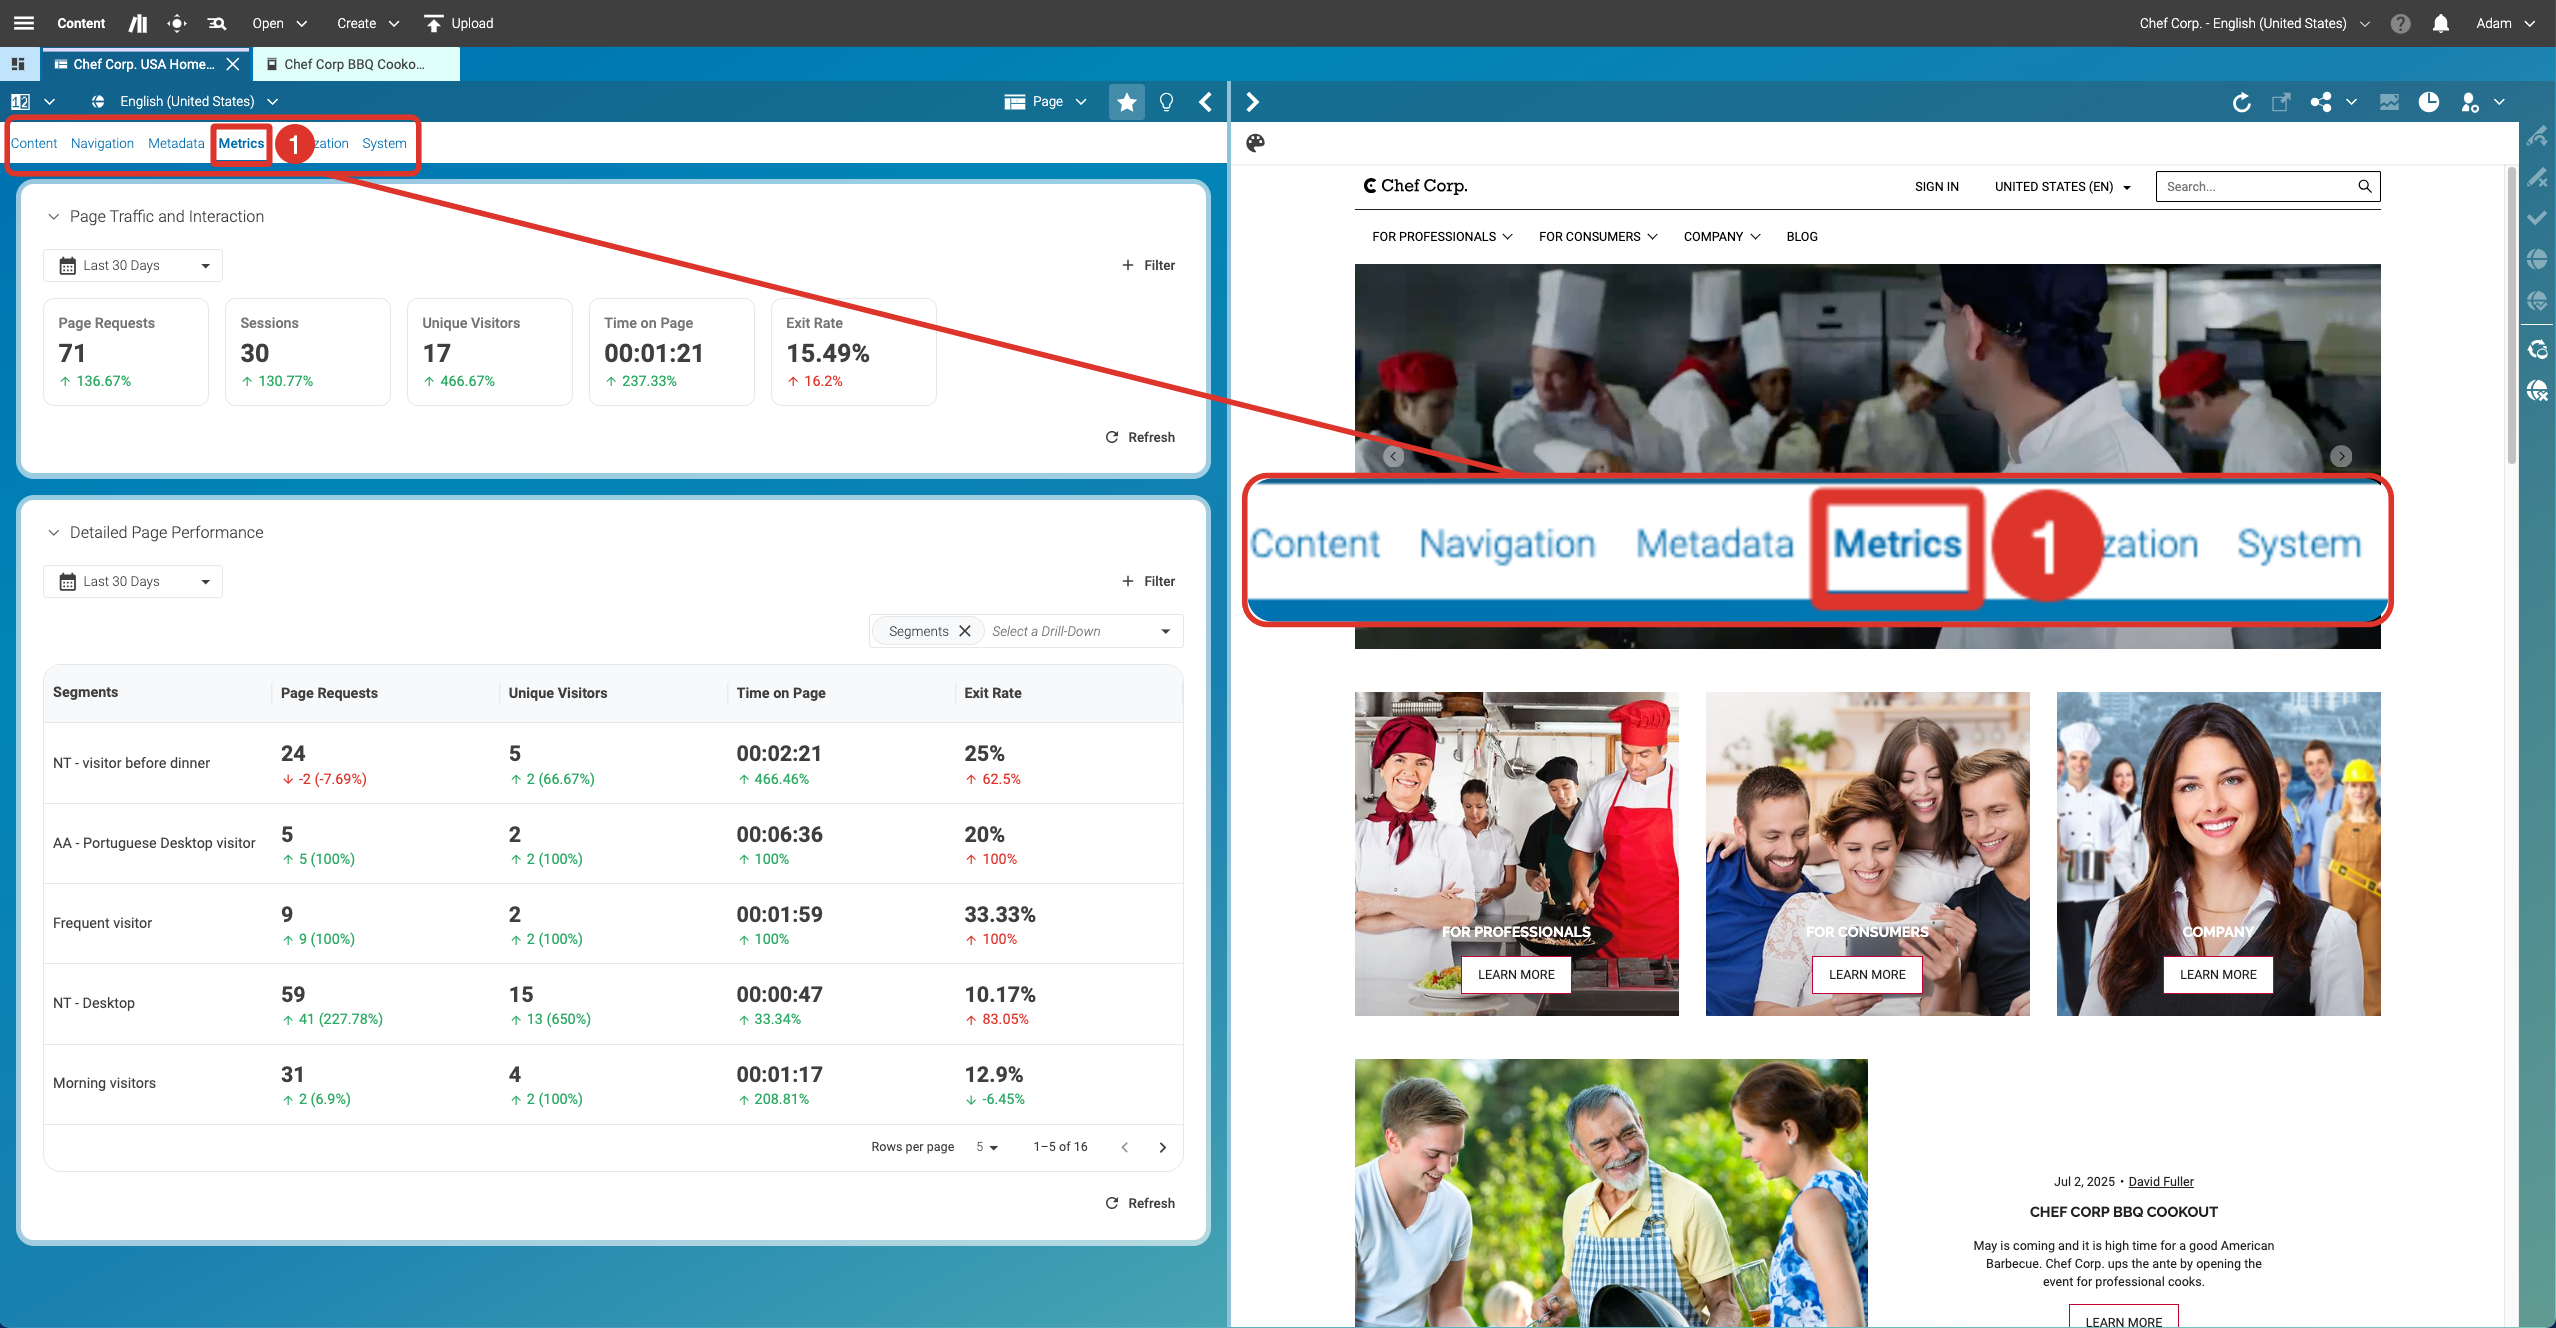Open the System form tab
Screen dimensions: 2556x1328
(x=384, y=143)
